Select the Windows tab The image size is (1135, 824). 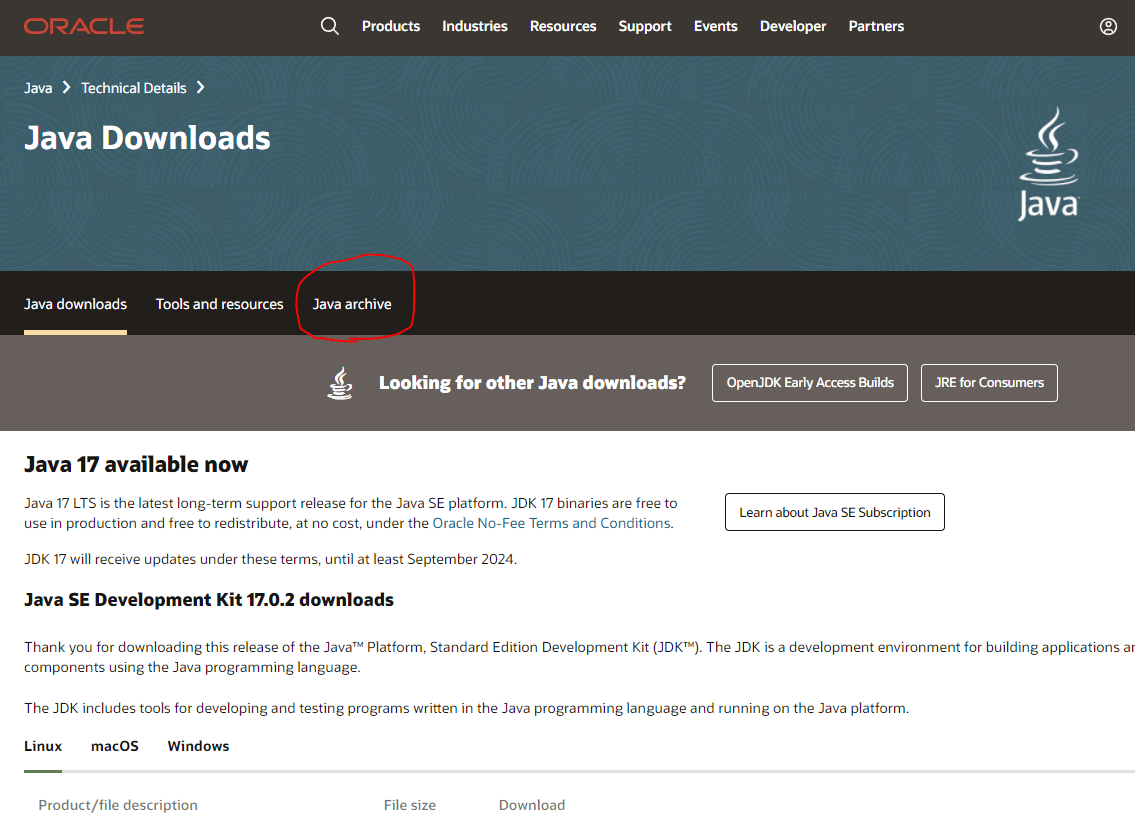click(x=198, y=746)
